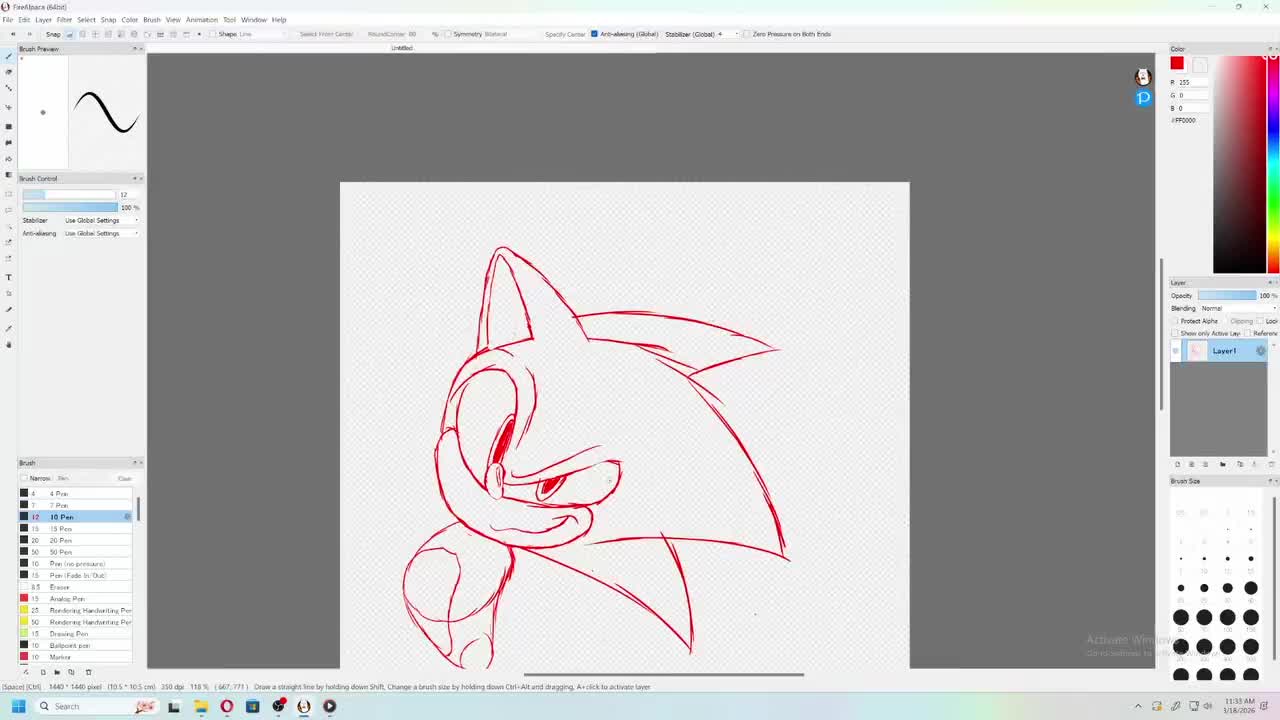Click the delete brush trash icon

coord(88,672)
